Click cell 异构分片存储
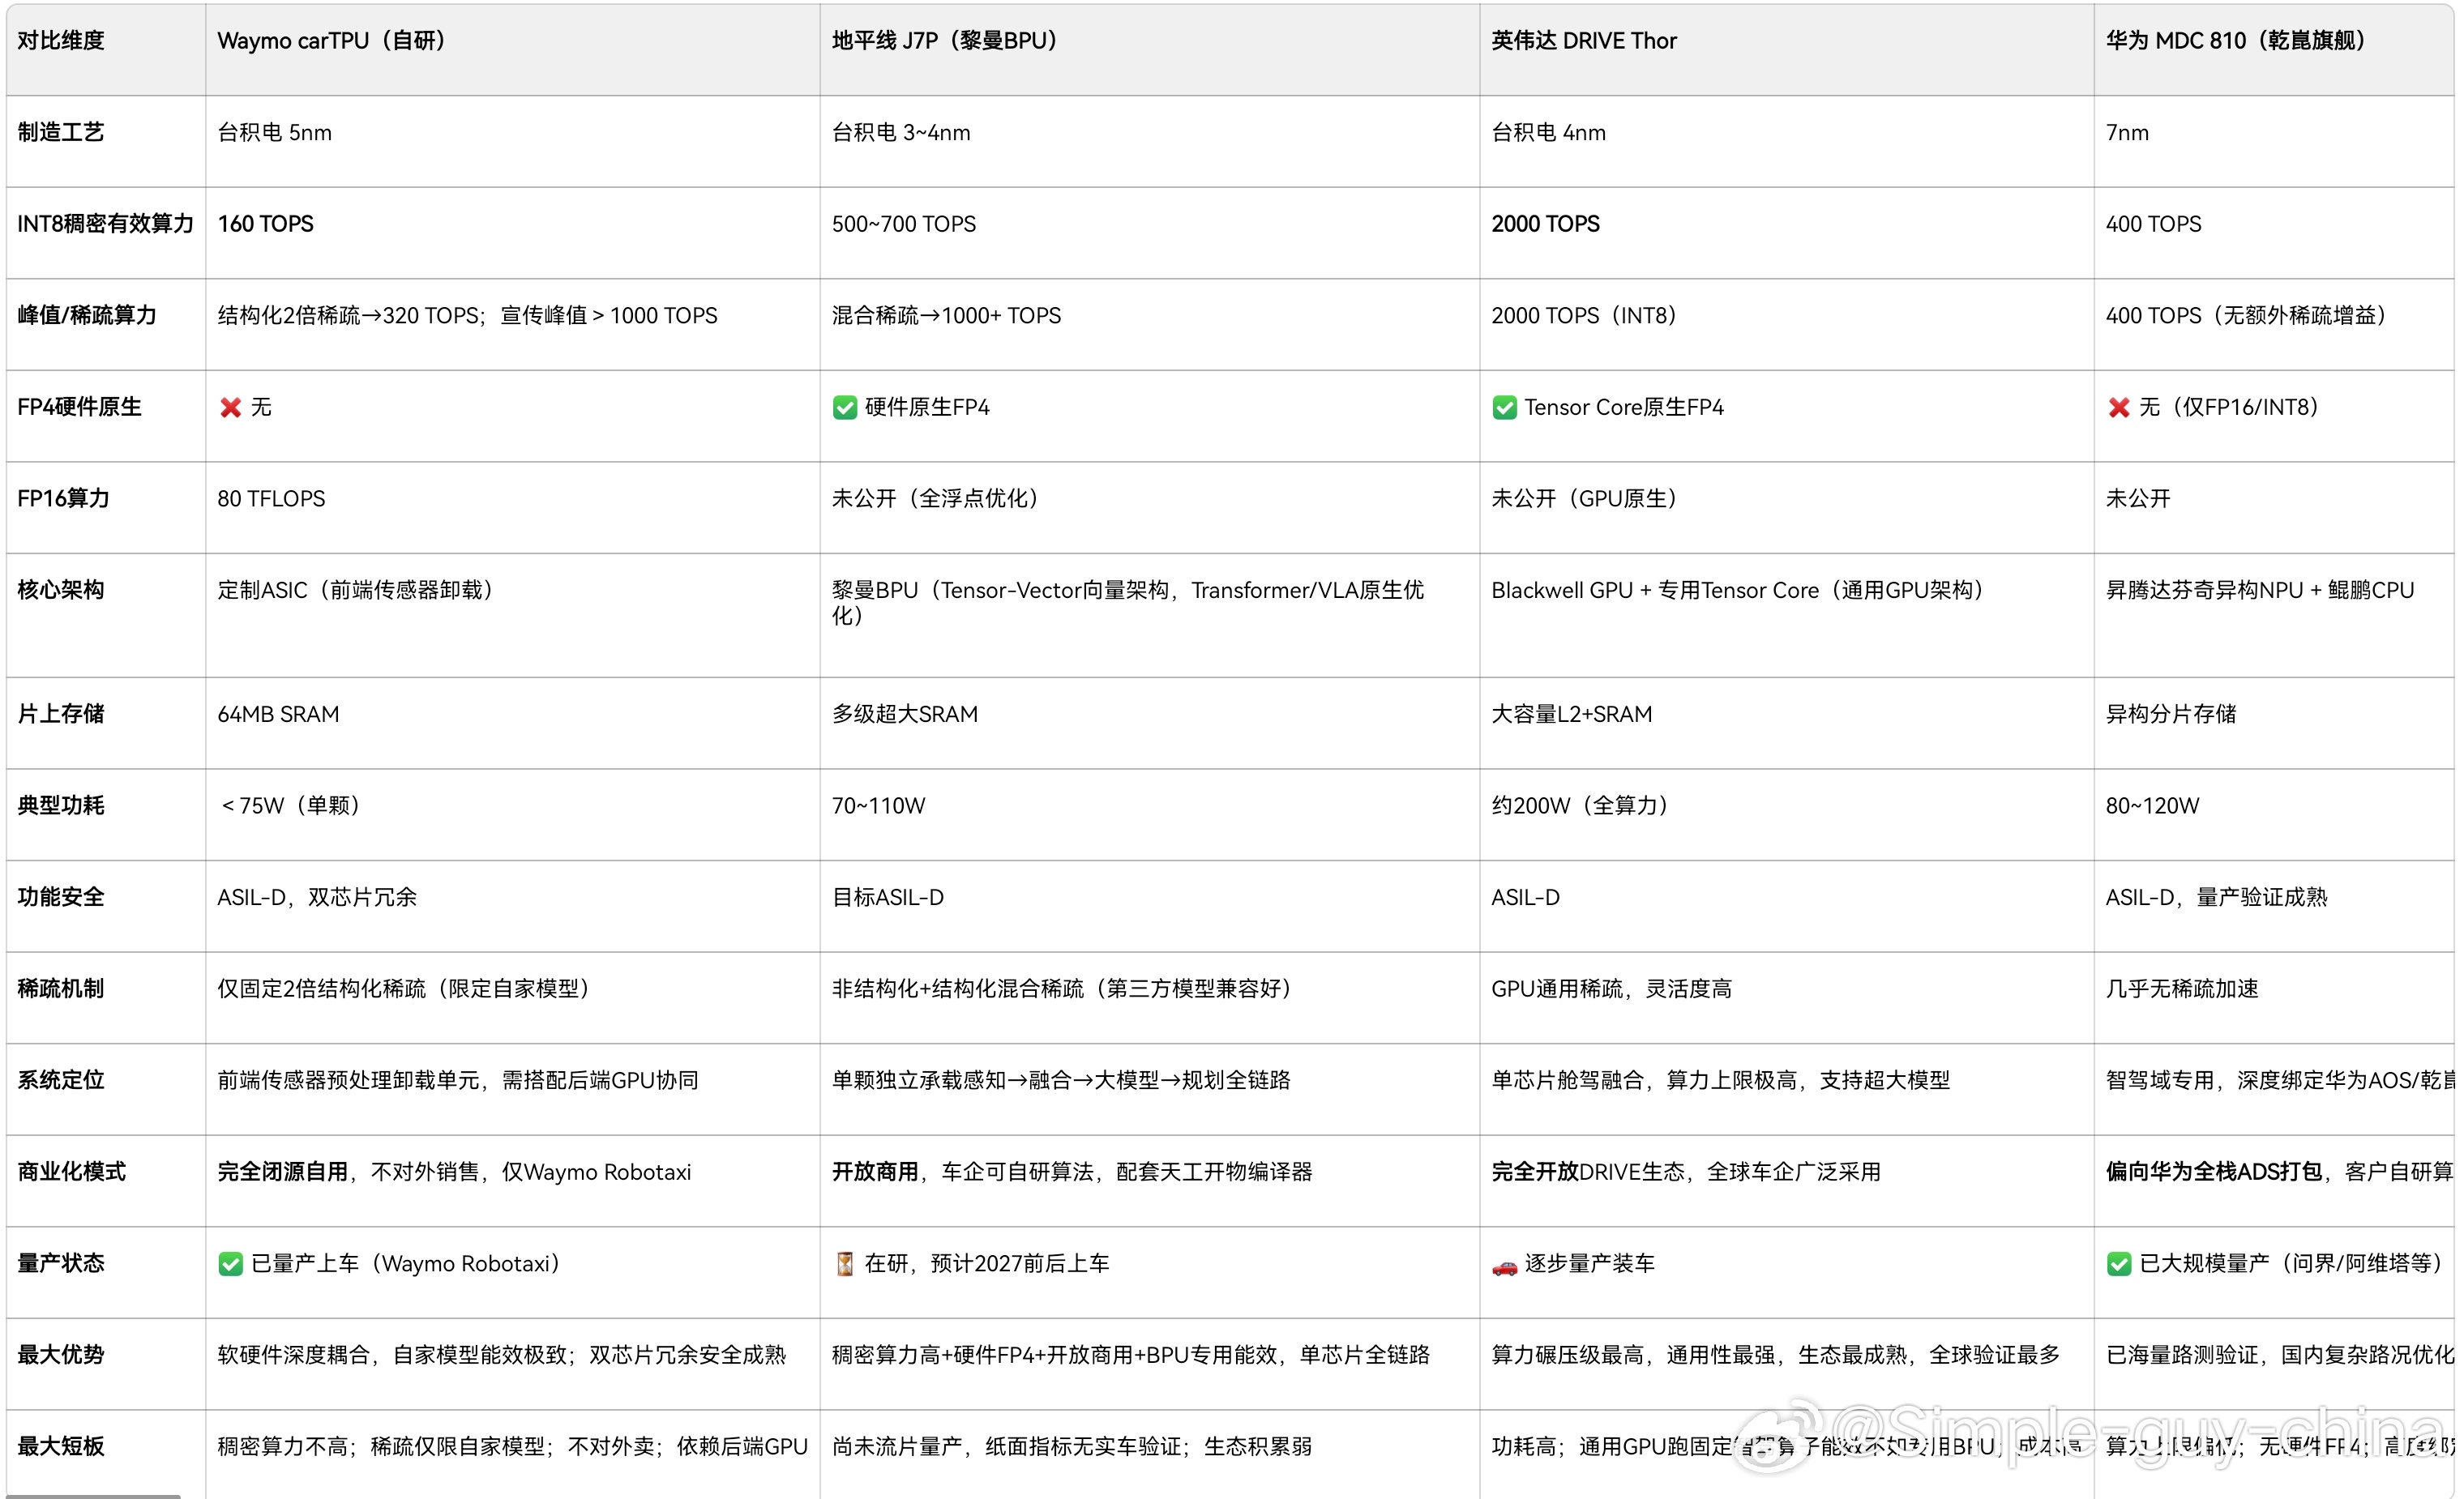Screen dimensions: 2464x1499 click(x=2171, y=714)
